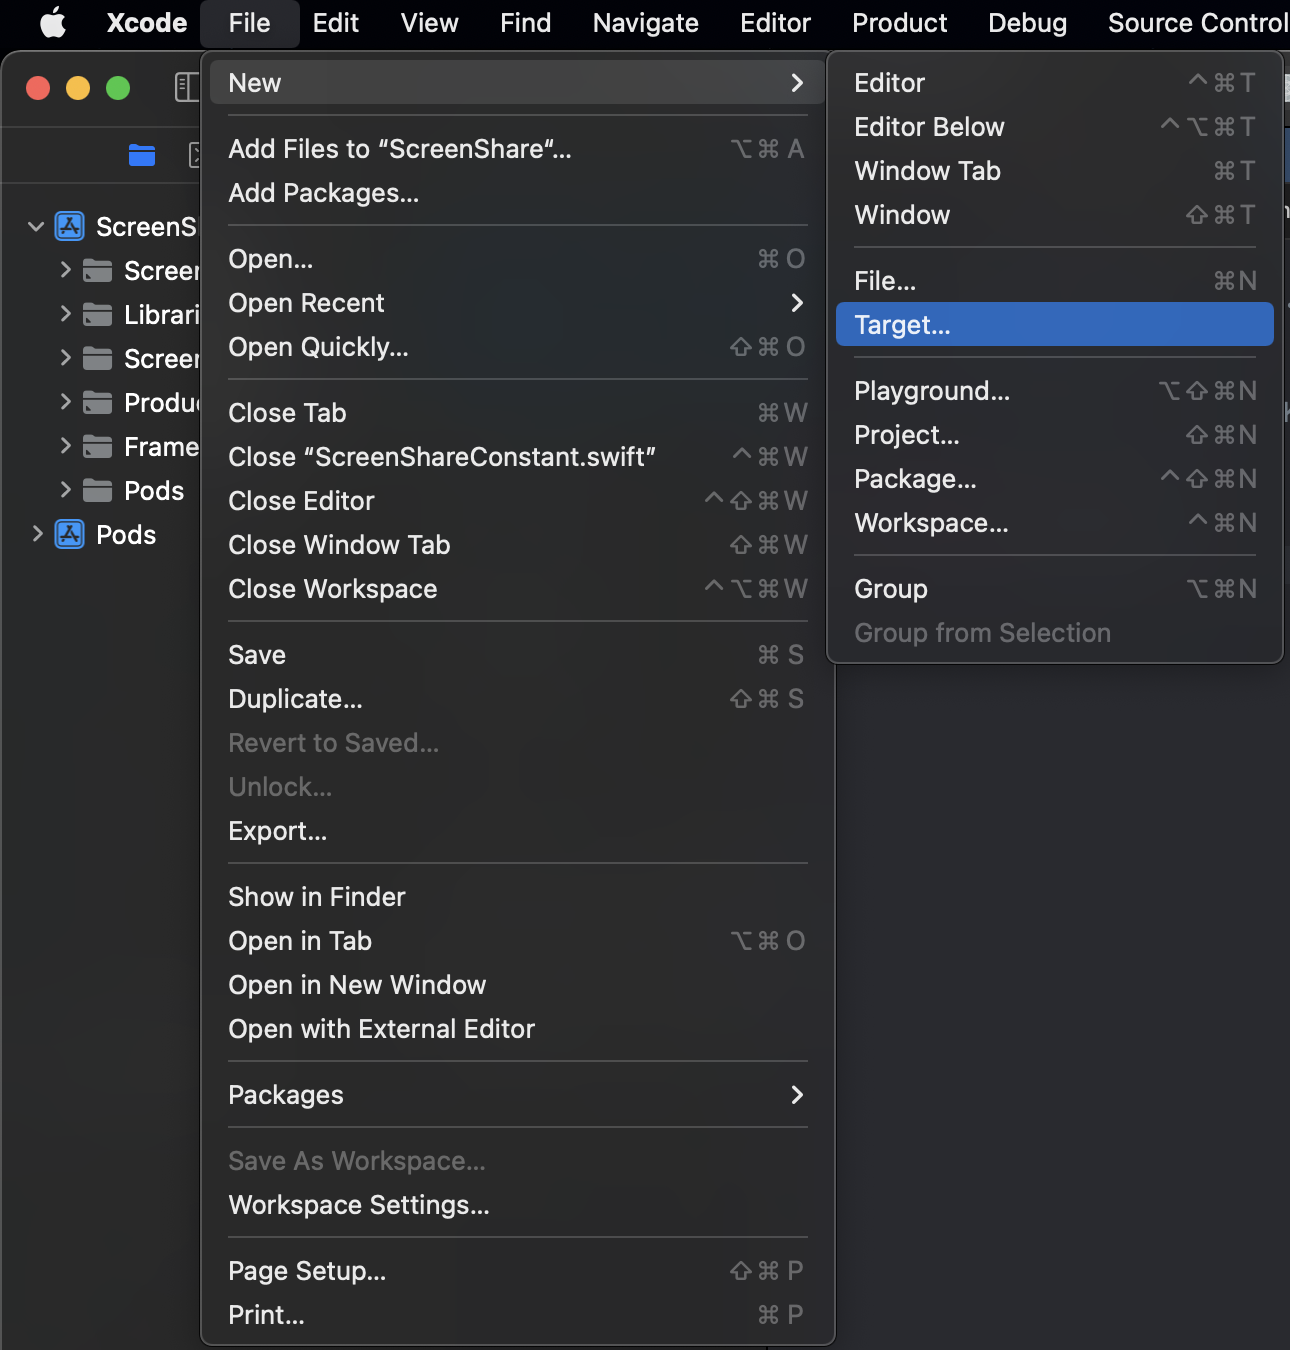This screenshot has width=1290, height=1350.
Task: Expand the Pods folder group
Action: tap(65, 490)
